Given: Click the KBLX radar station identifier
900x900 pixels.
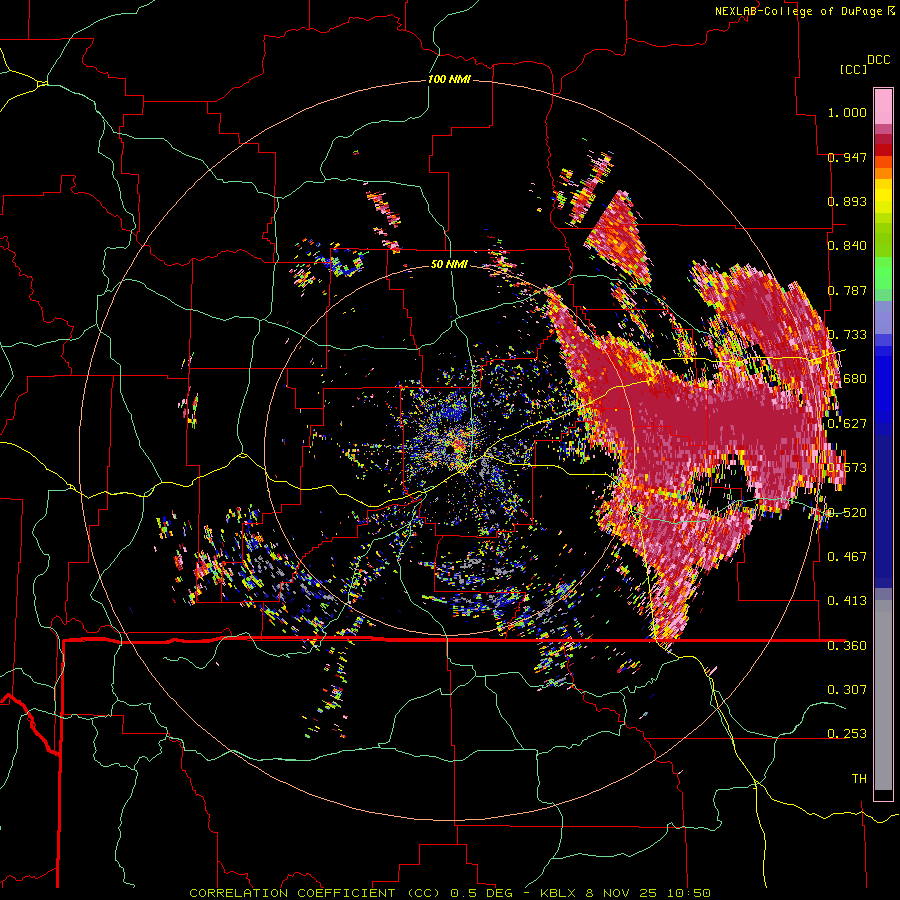Looking at the screenshot, I should tap(558, 893).
